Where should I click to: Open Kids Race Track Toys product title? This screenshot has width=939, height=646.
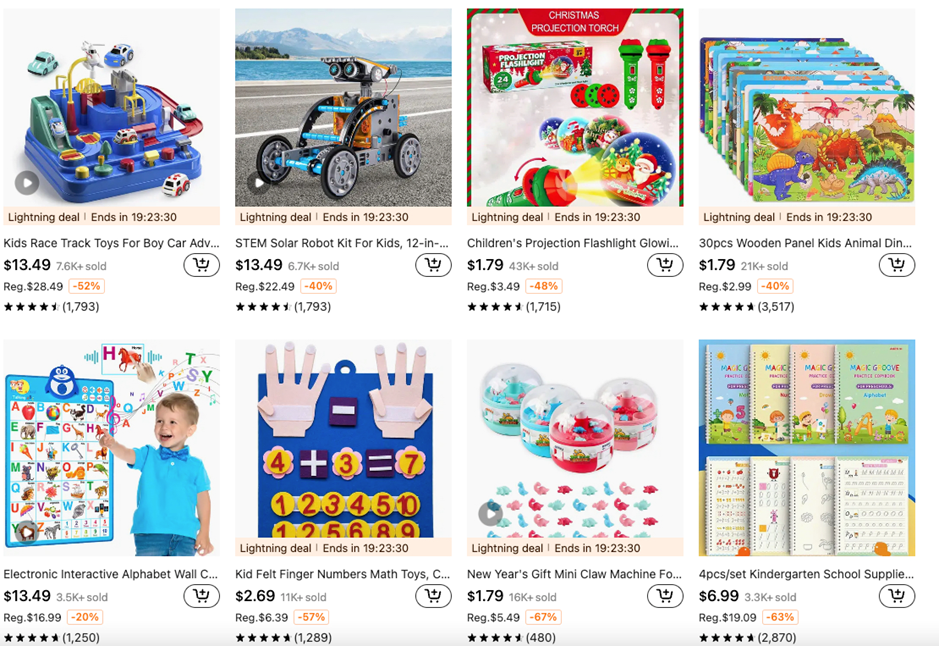[111, 243]
